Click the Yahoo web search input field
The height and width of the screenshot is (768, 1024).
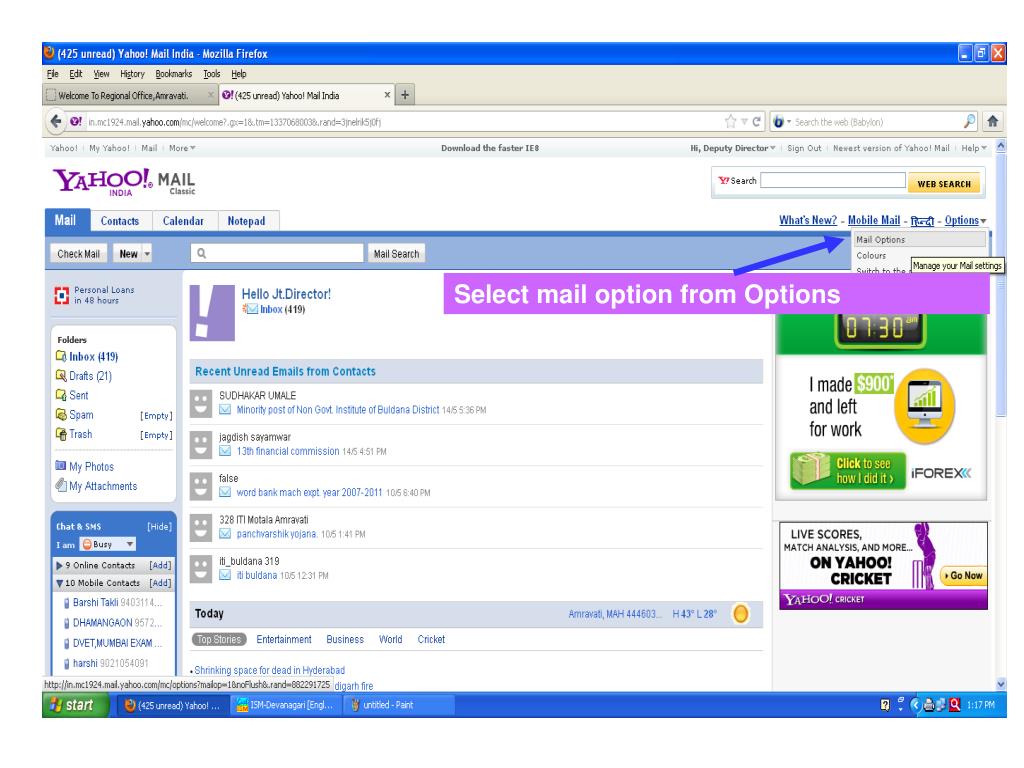click(833, 180)
